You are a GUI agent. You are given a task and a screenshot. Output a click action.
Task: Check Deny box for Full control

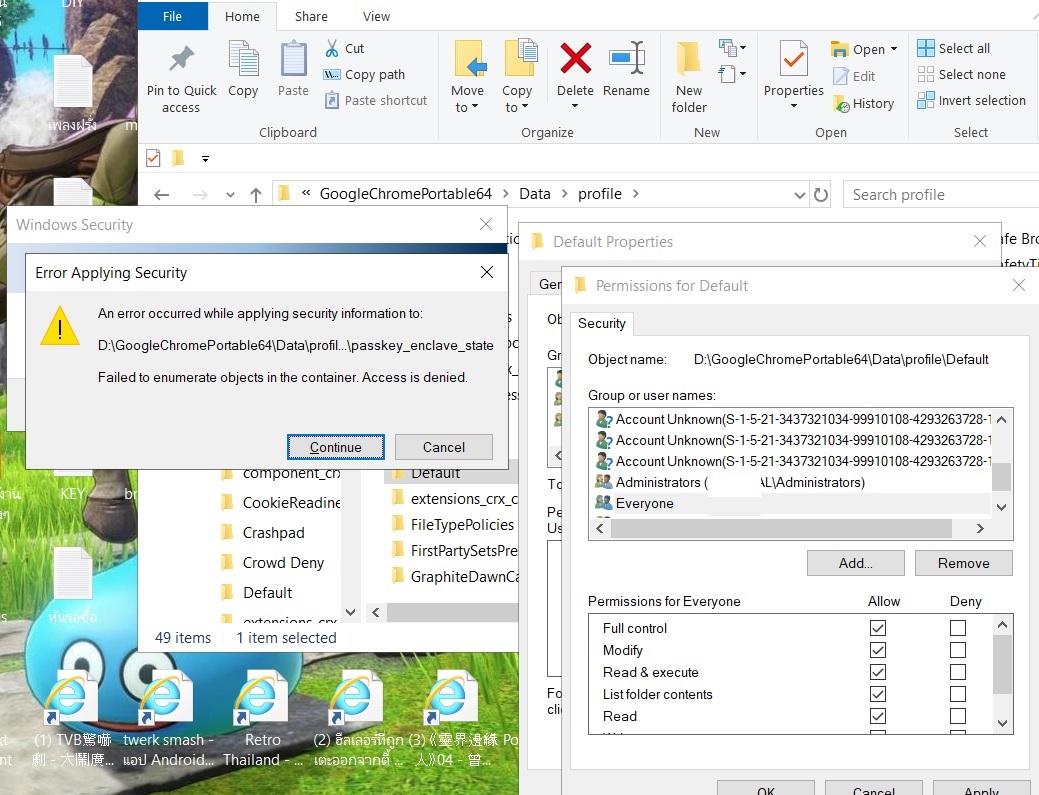pyautogui.click(x=957, y=627)
